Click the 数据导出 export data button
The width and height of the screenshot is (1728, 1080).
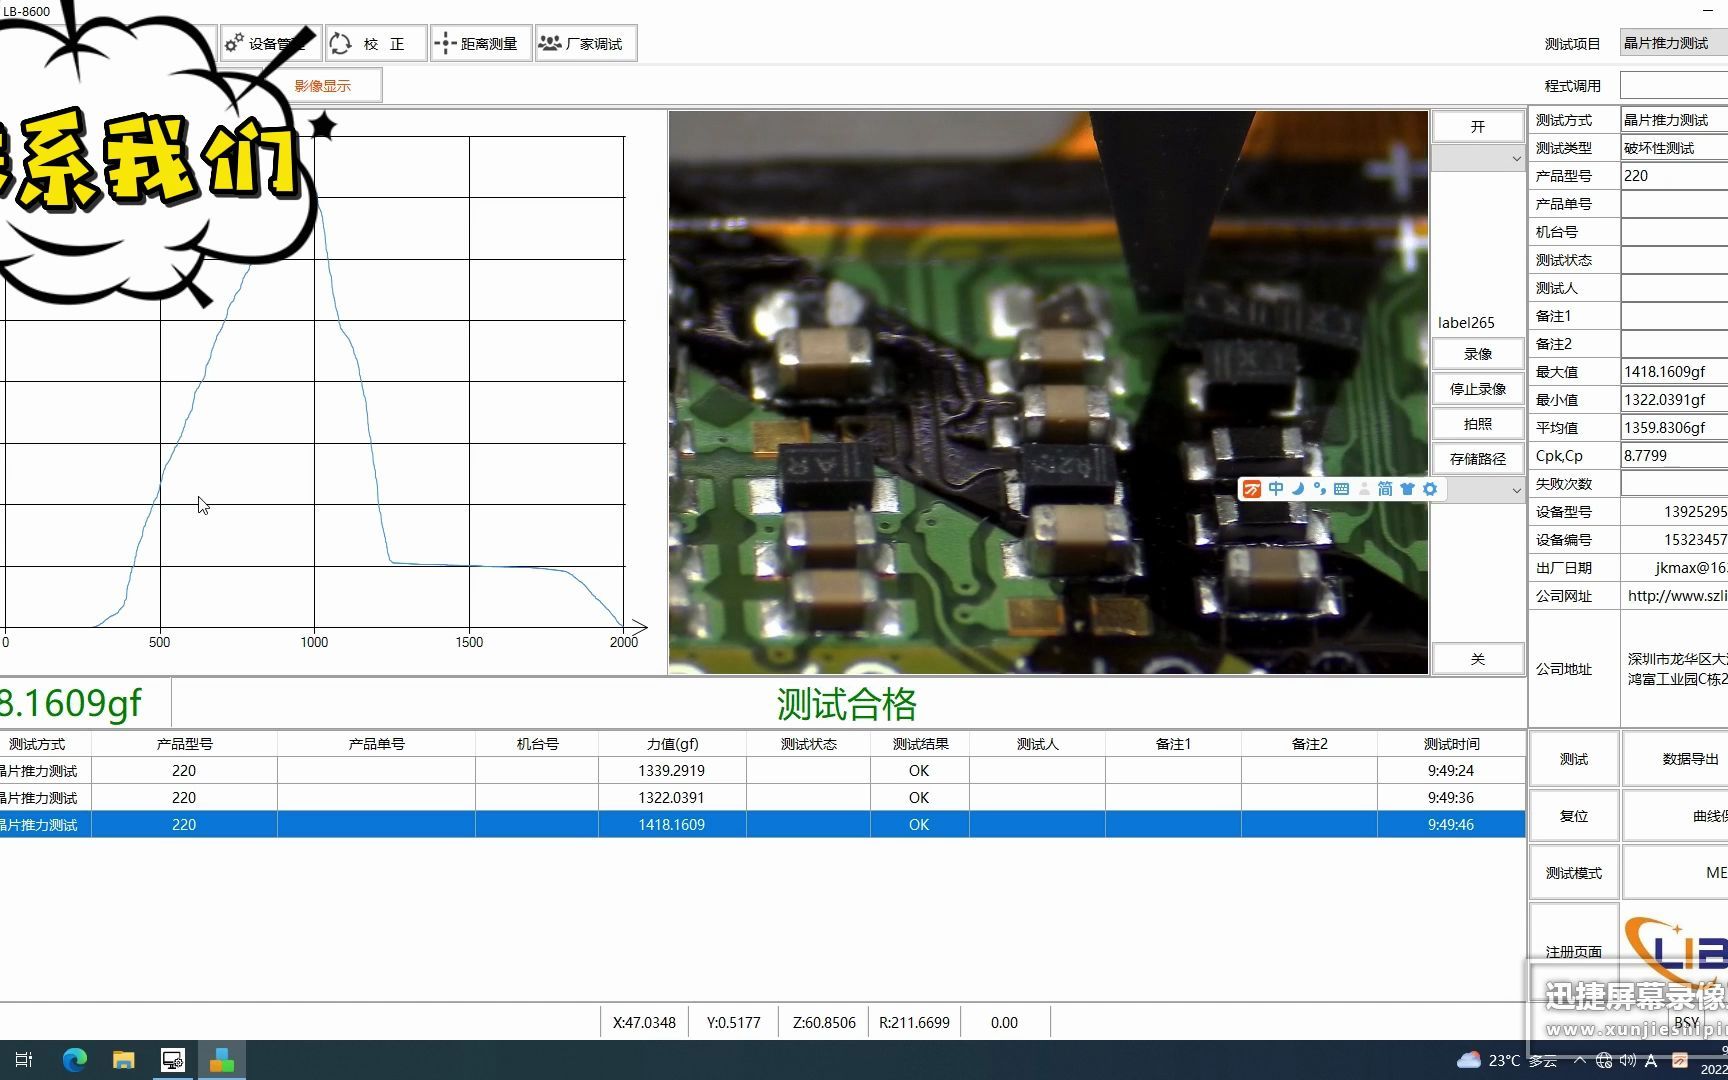point(1675,759)
